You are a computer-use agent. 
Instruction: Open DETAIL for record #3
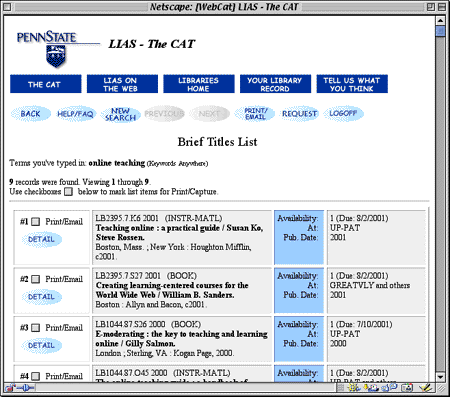coord(41,345)
